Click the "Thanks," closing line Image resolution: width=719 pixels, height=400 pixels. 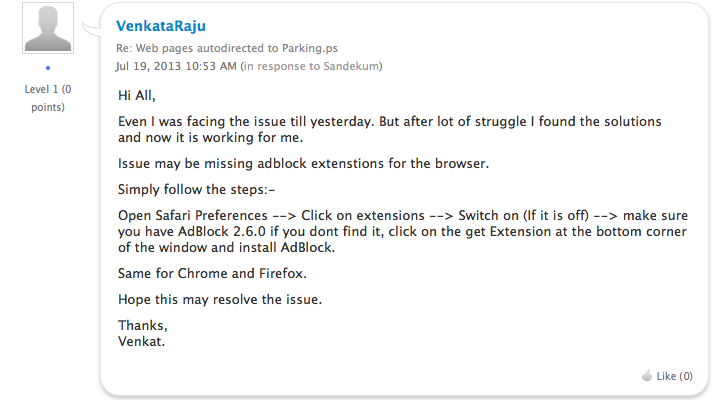point(143,325)
